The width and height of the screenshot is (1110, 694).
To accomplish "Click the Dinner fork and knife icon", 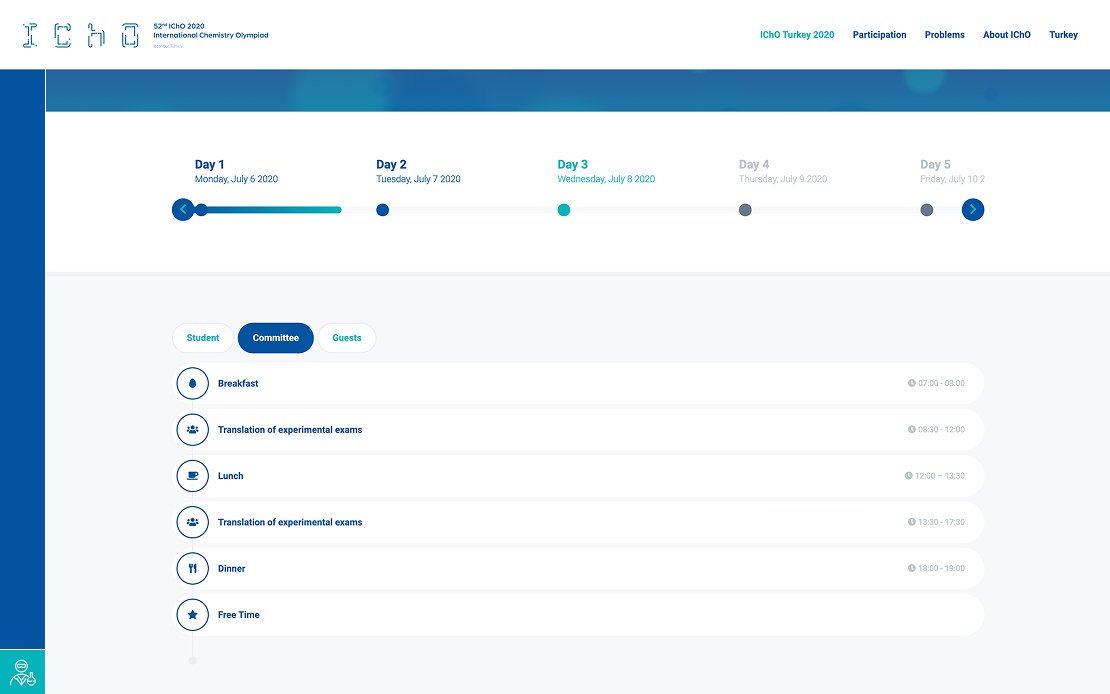I will pyautogui.click(x=193, y=569).
